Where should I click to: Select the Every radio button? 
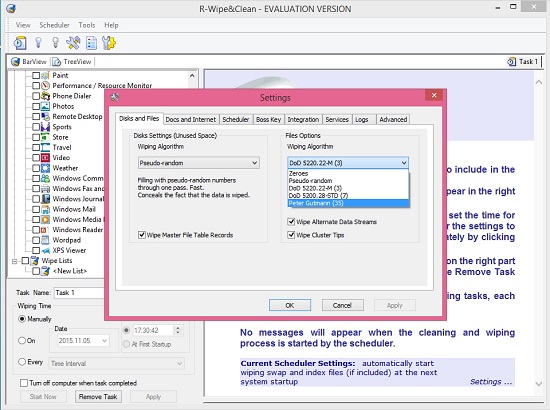pos(22,362)
